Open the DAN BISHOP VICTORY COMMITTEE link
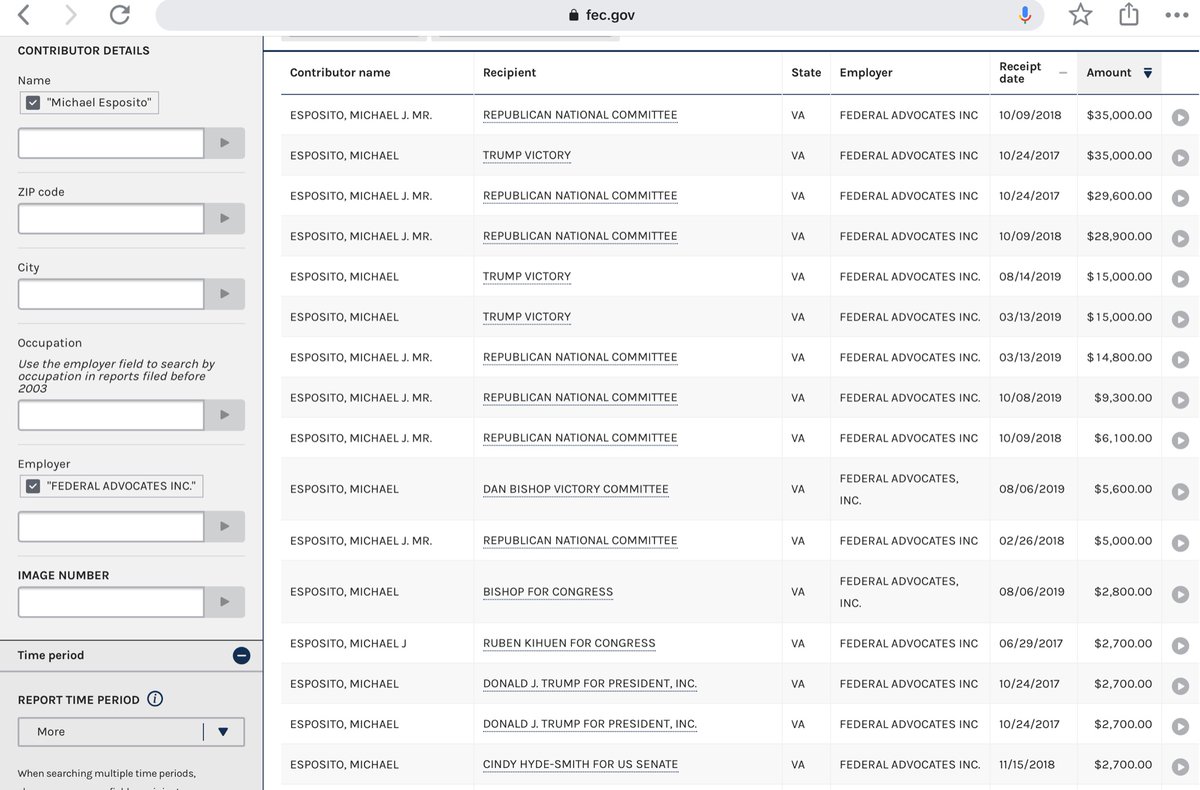1200x790 pixels. [577, 489]
